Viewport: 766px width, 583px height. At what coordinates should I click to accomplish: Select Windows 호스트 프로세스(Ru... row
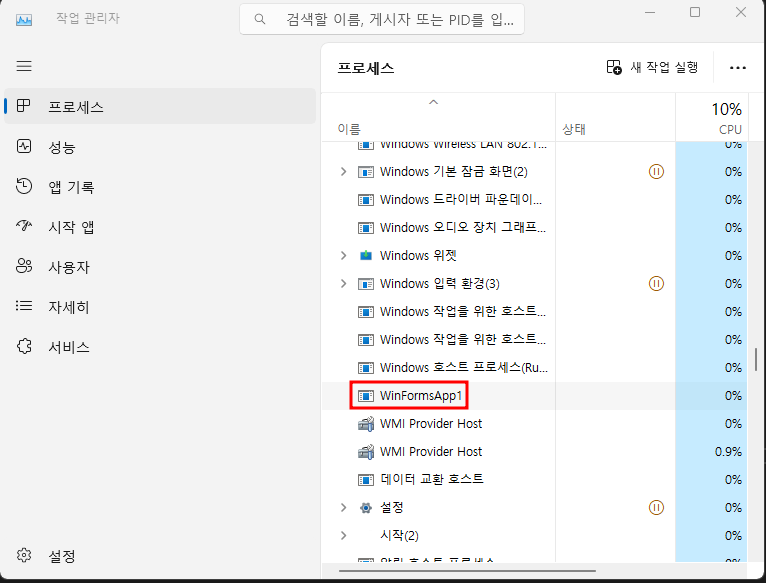pos(534,367)
